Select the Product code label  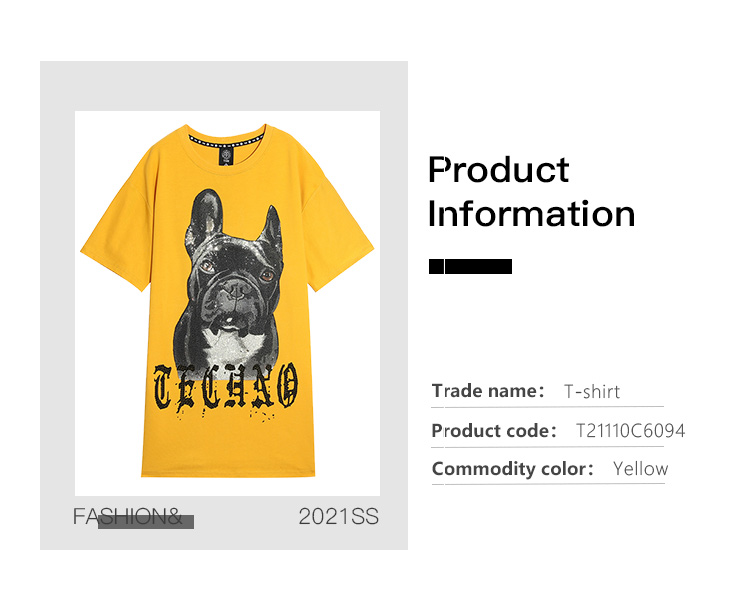[493, 431]
